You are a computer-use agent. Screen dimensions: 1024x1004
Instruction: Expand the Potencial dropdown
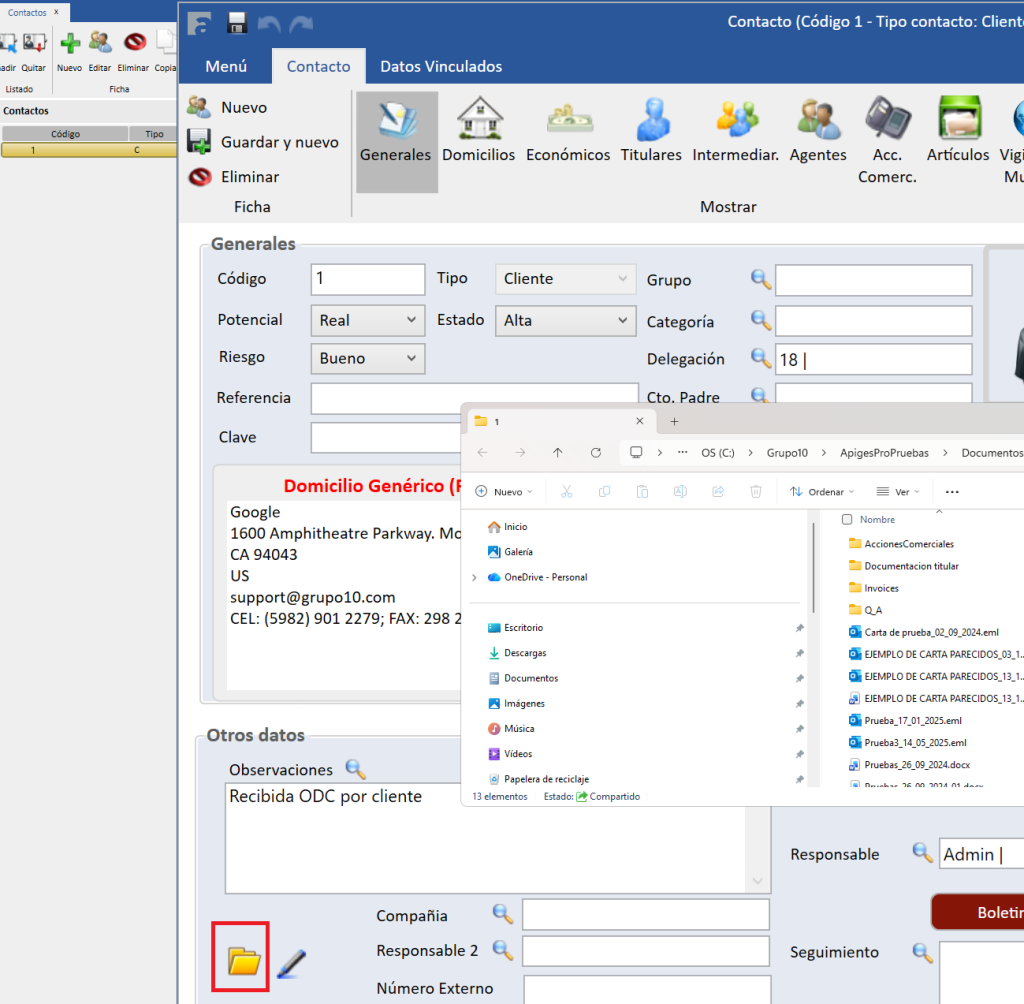(x=411, y=320)
